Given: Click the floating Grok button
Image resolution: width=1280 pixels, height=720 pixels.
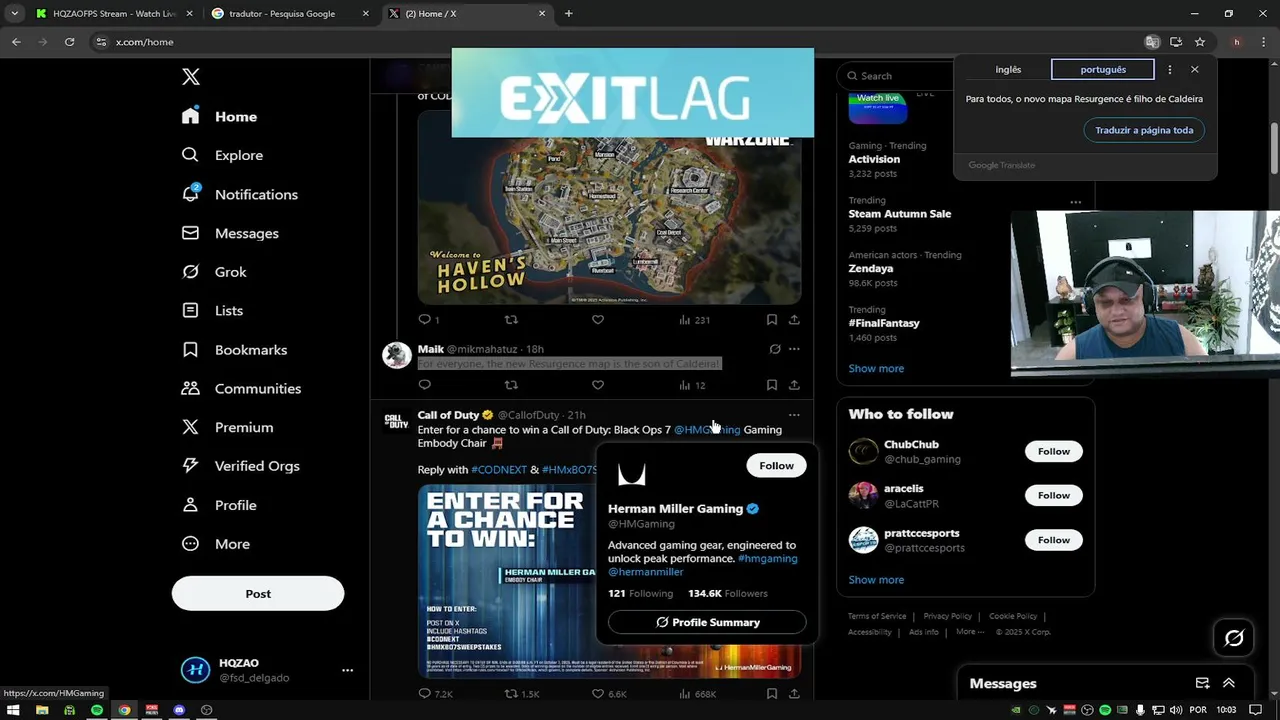Looking at the screenshot, I should (1234, 638).
